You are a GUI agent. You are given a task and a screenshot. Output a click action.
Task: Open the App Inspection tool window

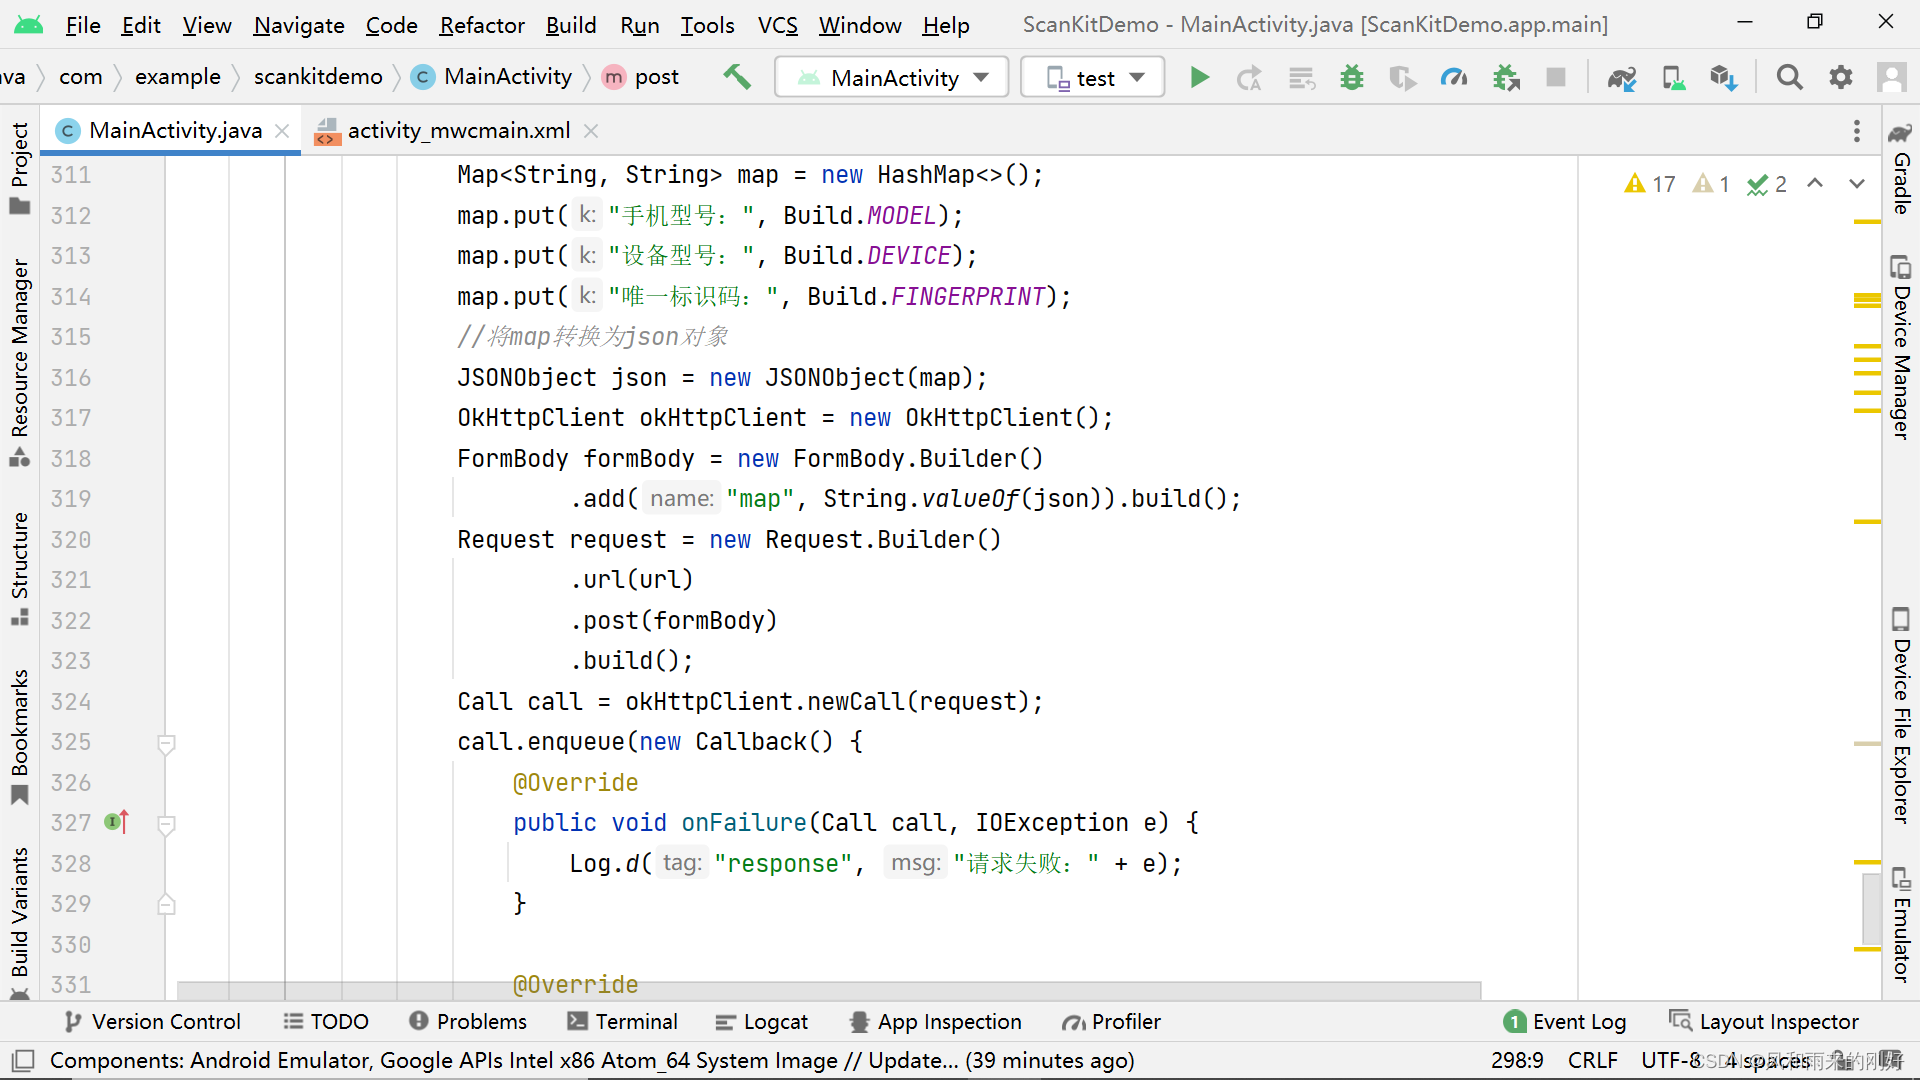[x=935, y=1021]
